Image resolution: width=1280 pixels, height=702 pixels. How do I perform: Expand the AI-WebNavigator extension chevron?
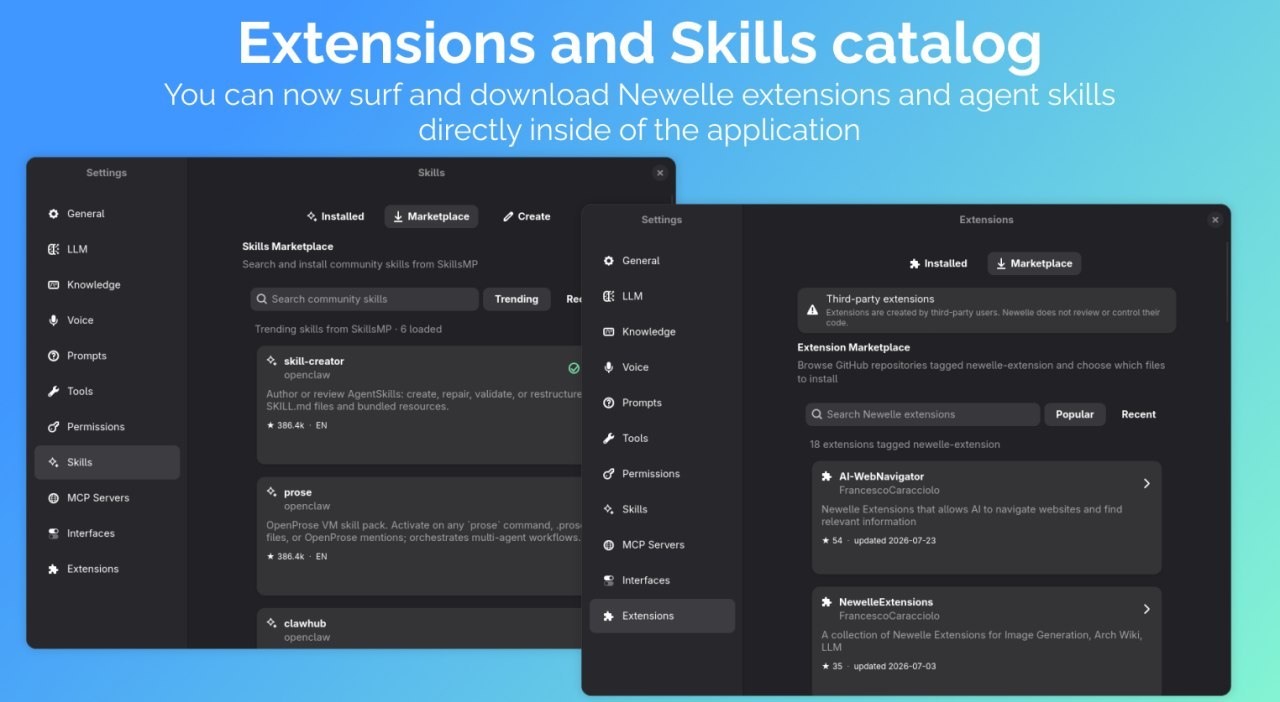point(1147,483)
